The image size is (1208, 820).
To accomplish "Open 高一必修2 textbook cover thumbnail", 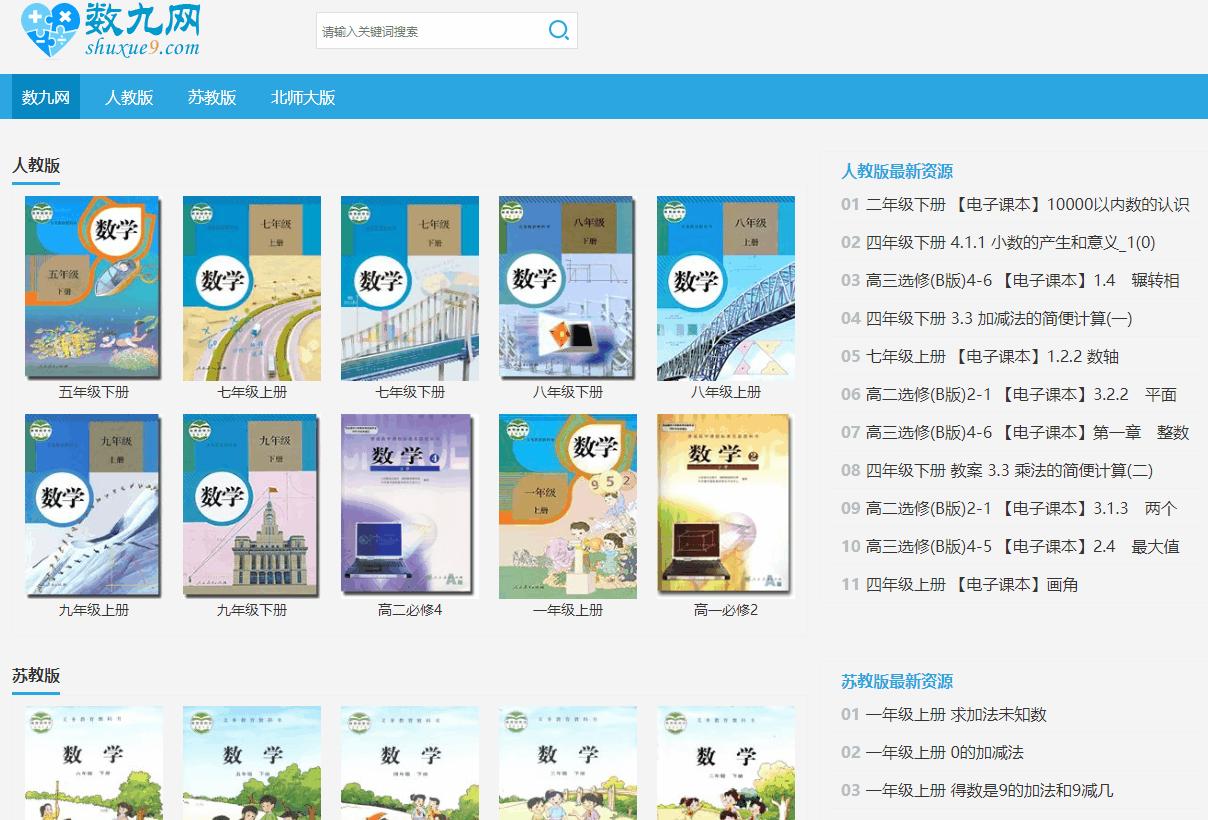I will [725, 504].
